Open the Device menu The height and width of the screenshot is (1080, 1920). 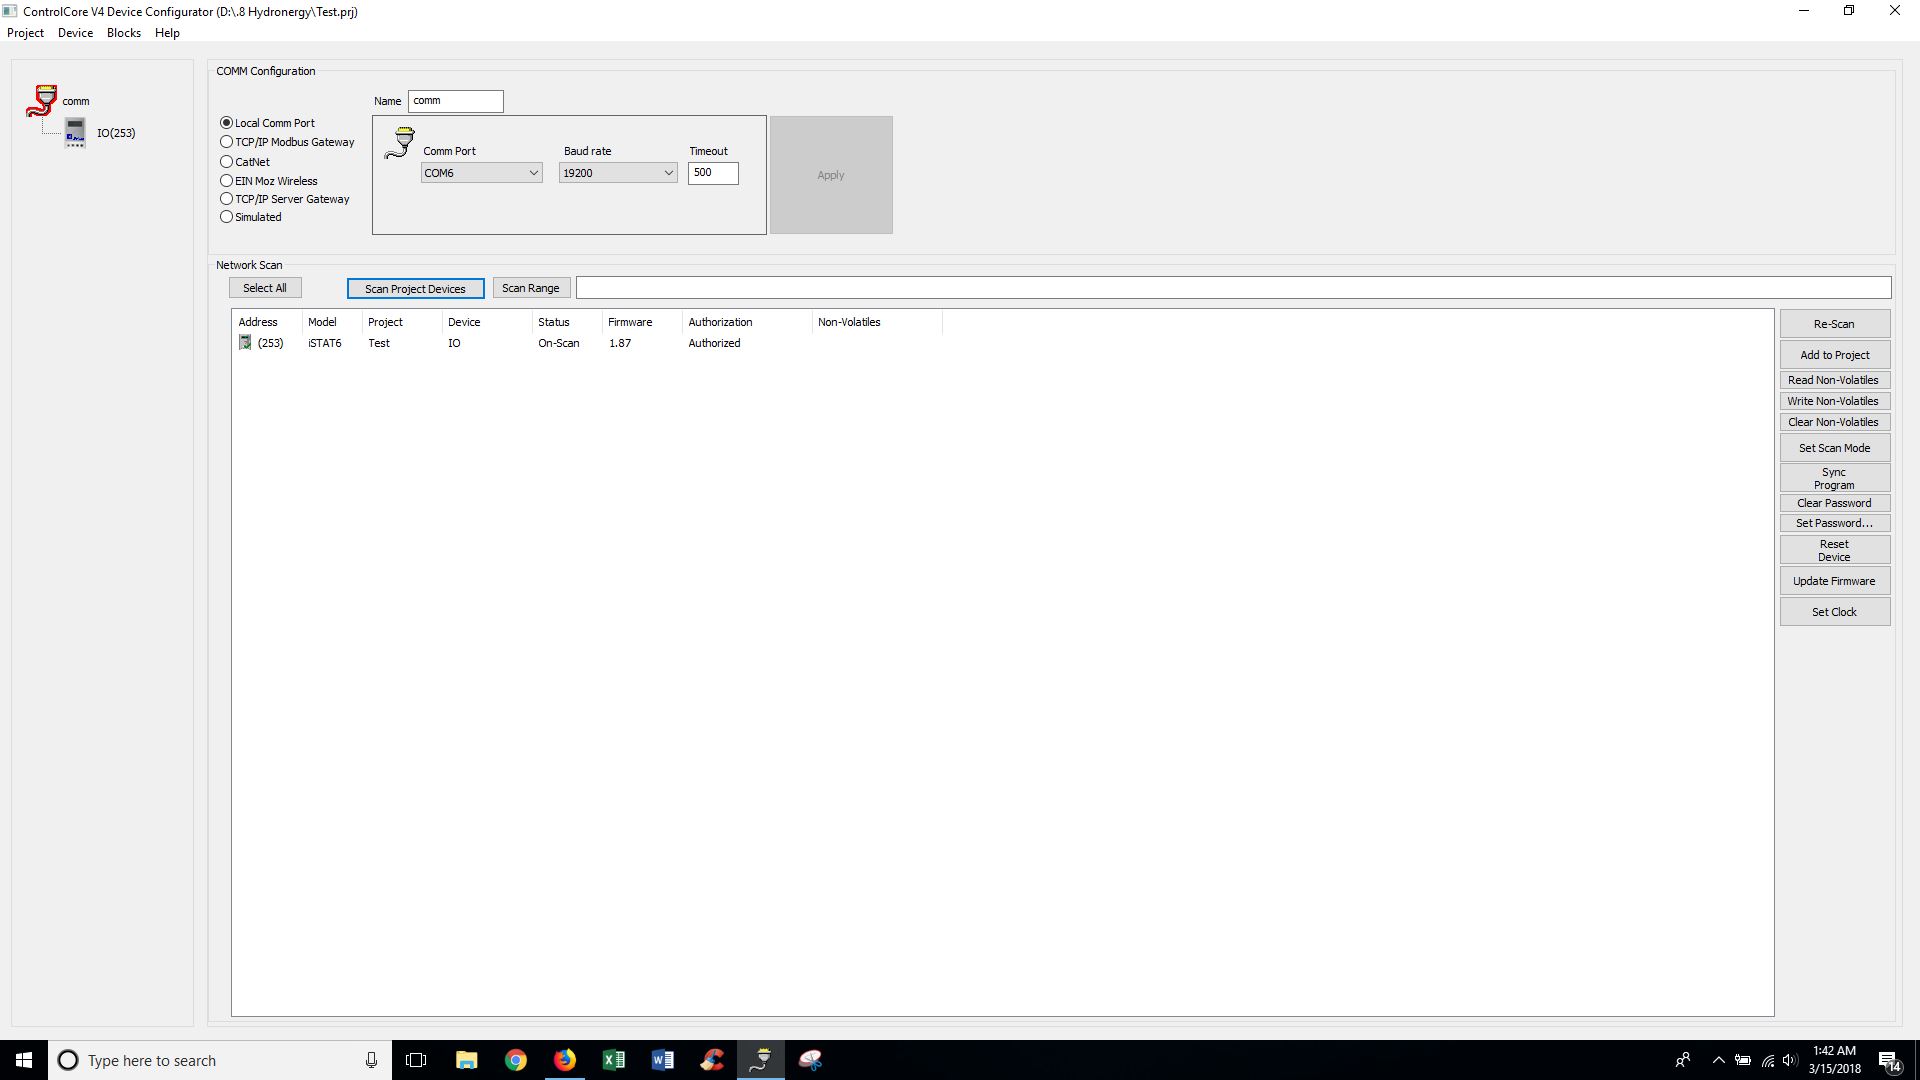coord(75,33)
